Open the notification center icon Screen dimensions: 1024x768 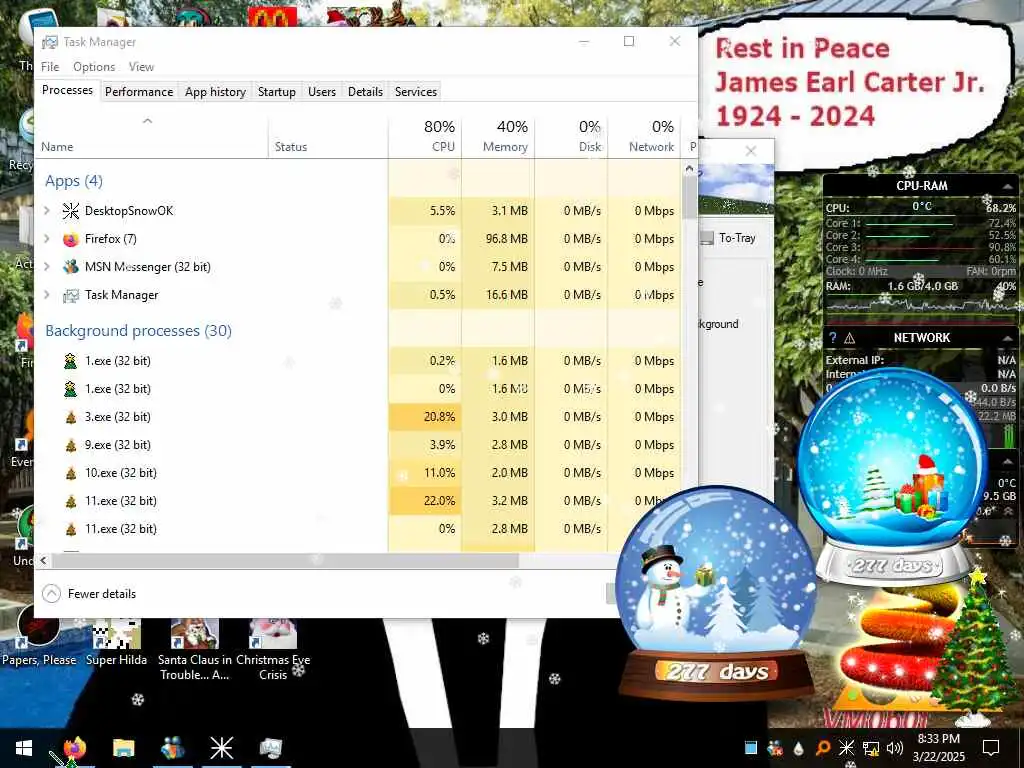tap(991, 748)
